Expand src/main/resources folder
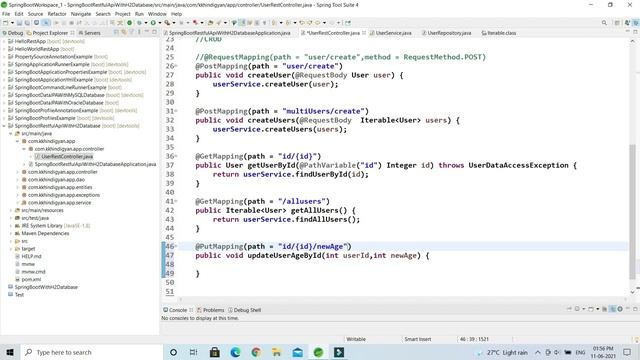640x360 pixels. pyautogui.click(x=11, y=210)
